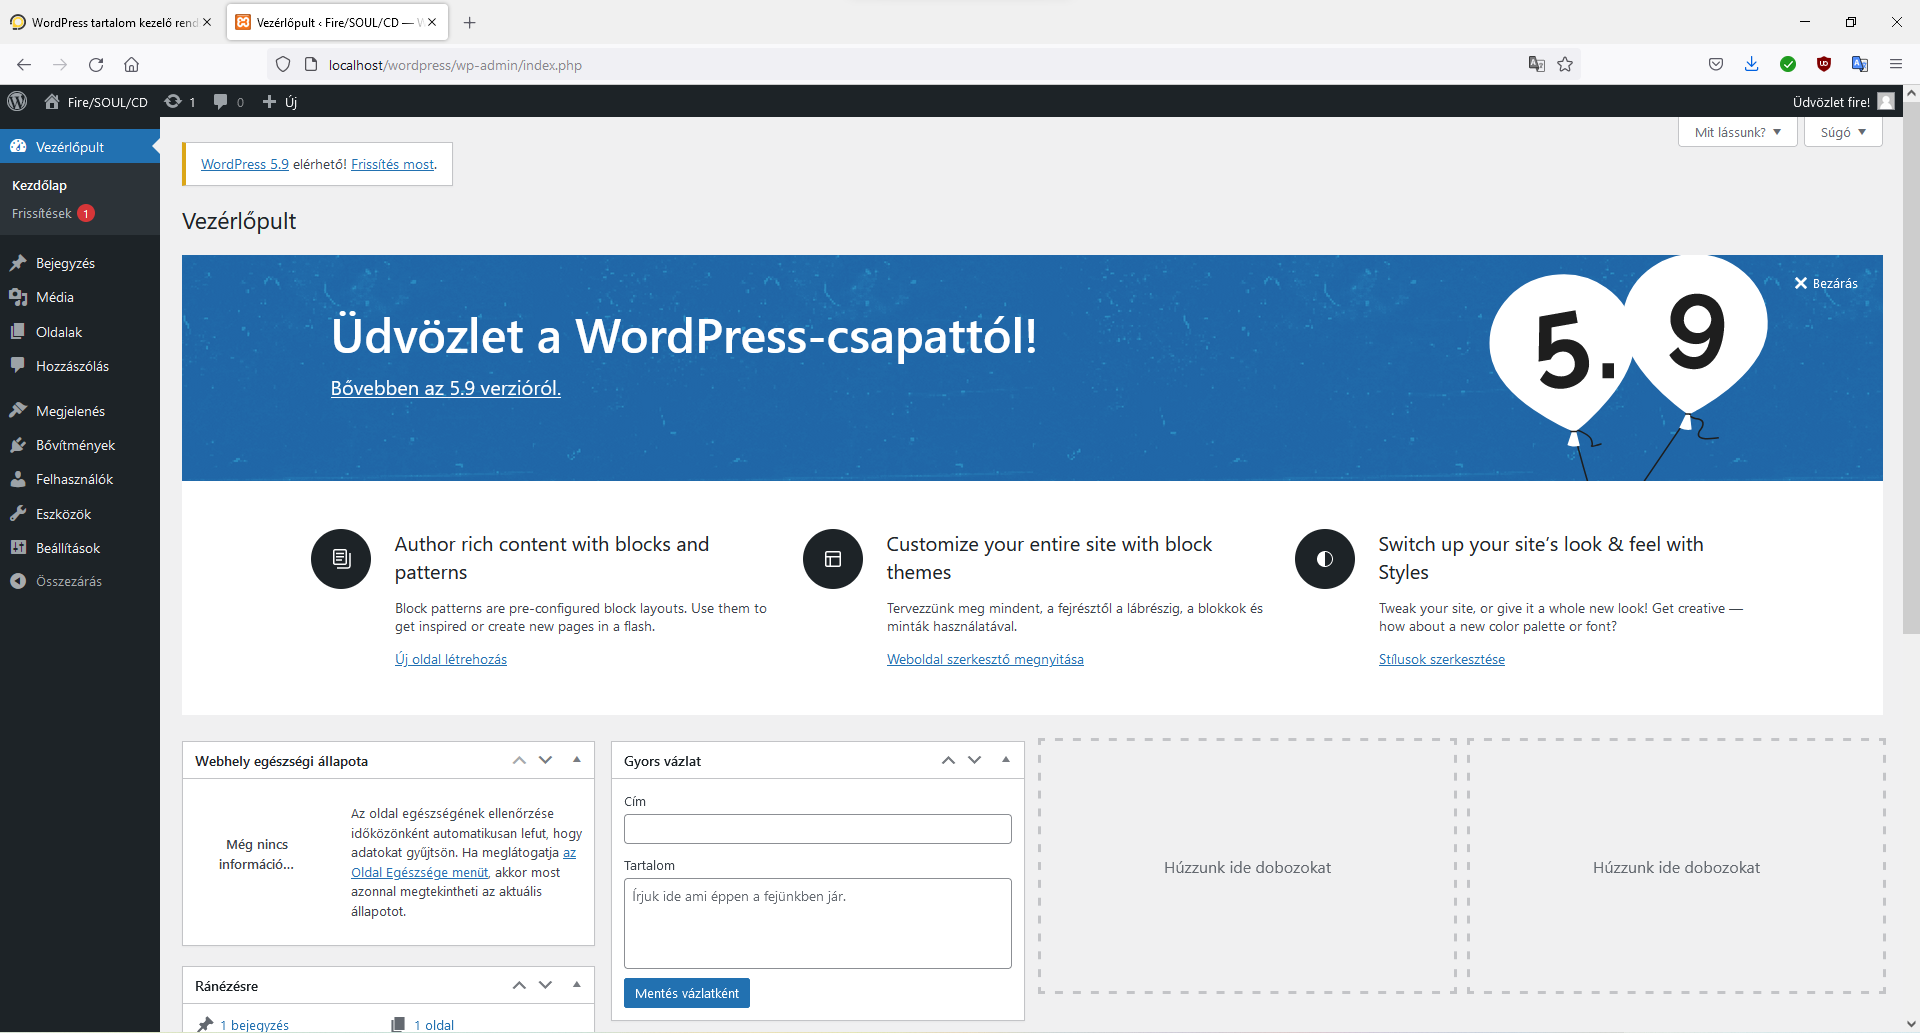This screenshot has width=1920, height=1033.
Task: Click Weboldal szerkesztő megnyitása link
Action: pos(985,659)
